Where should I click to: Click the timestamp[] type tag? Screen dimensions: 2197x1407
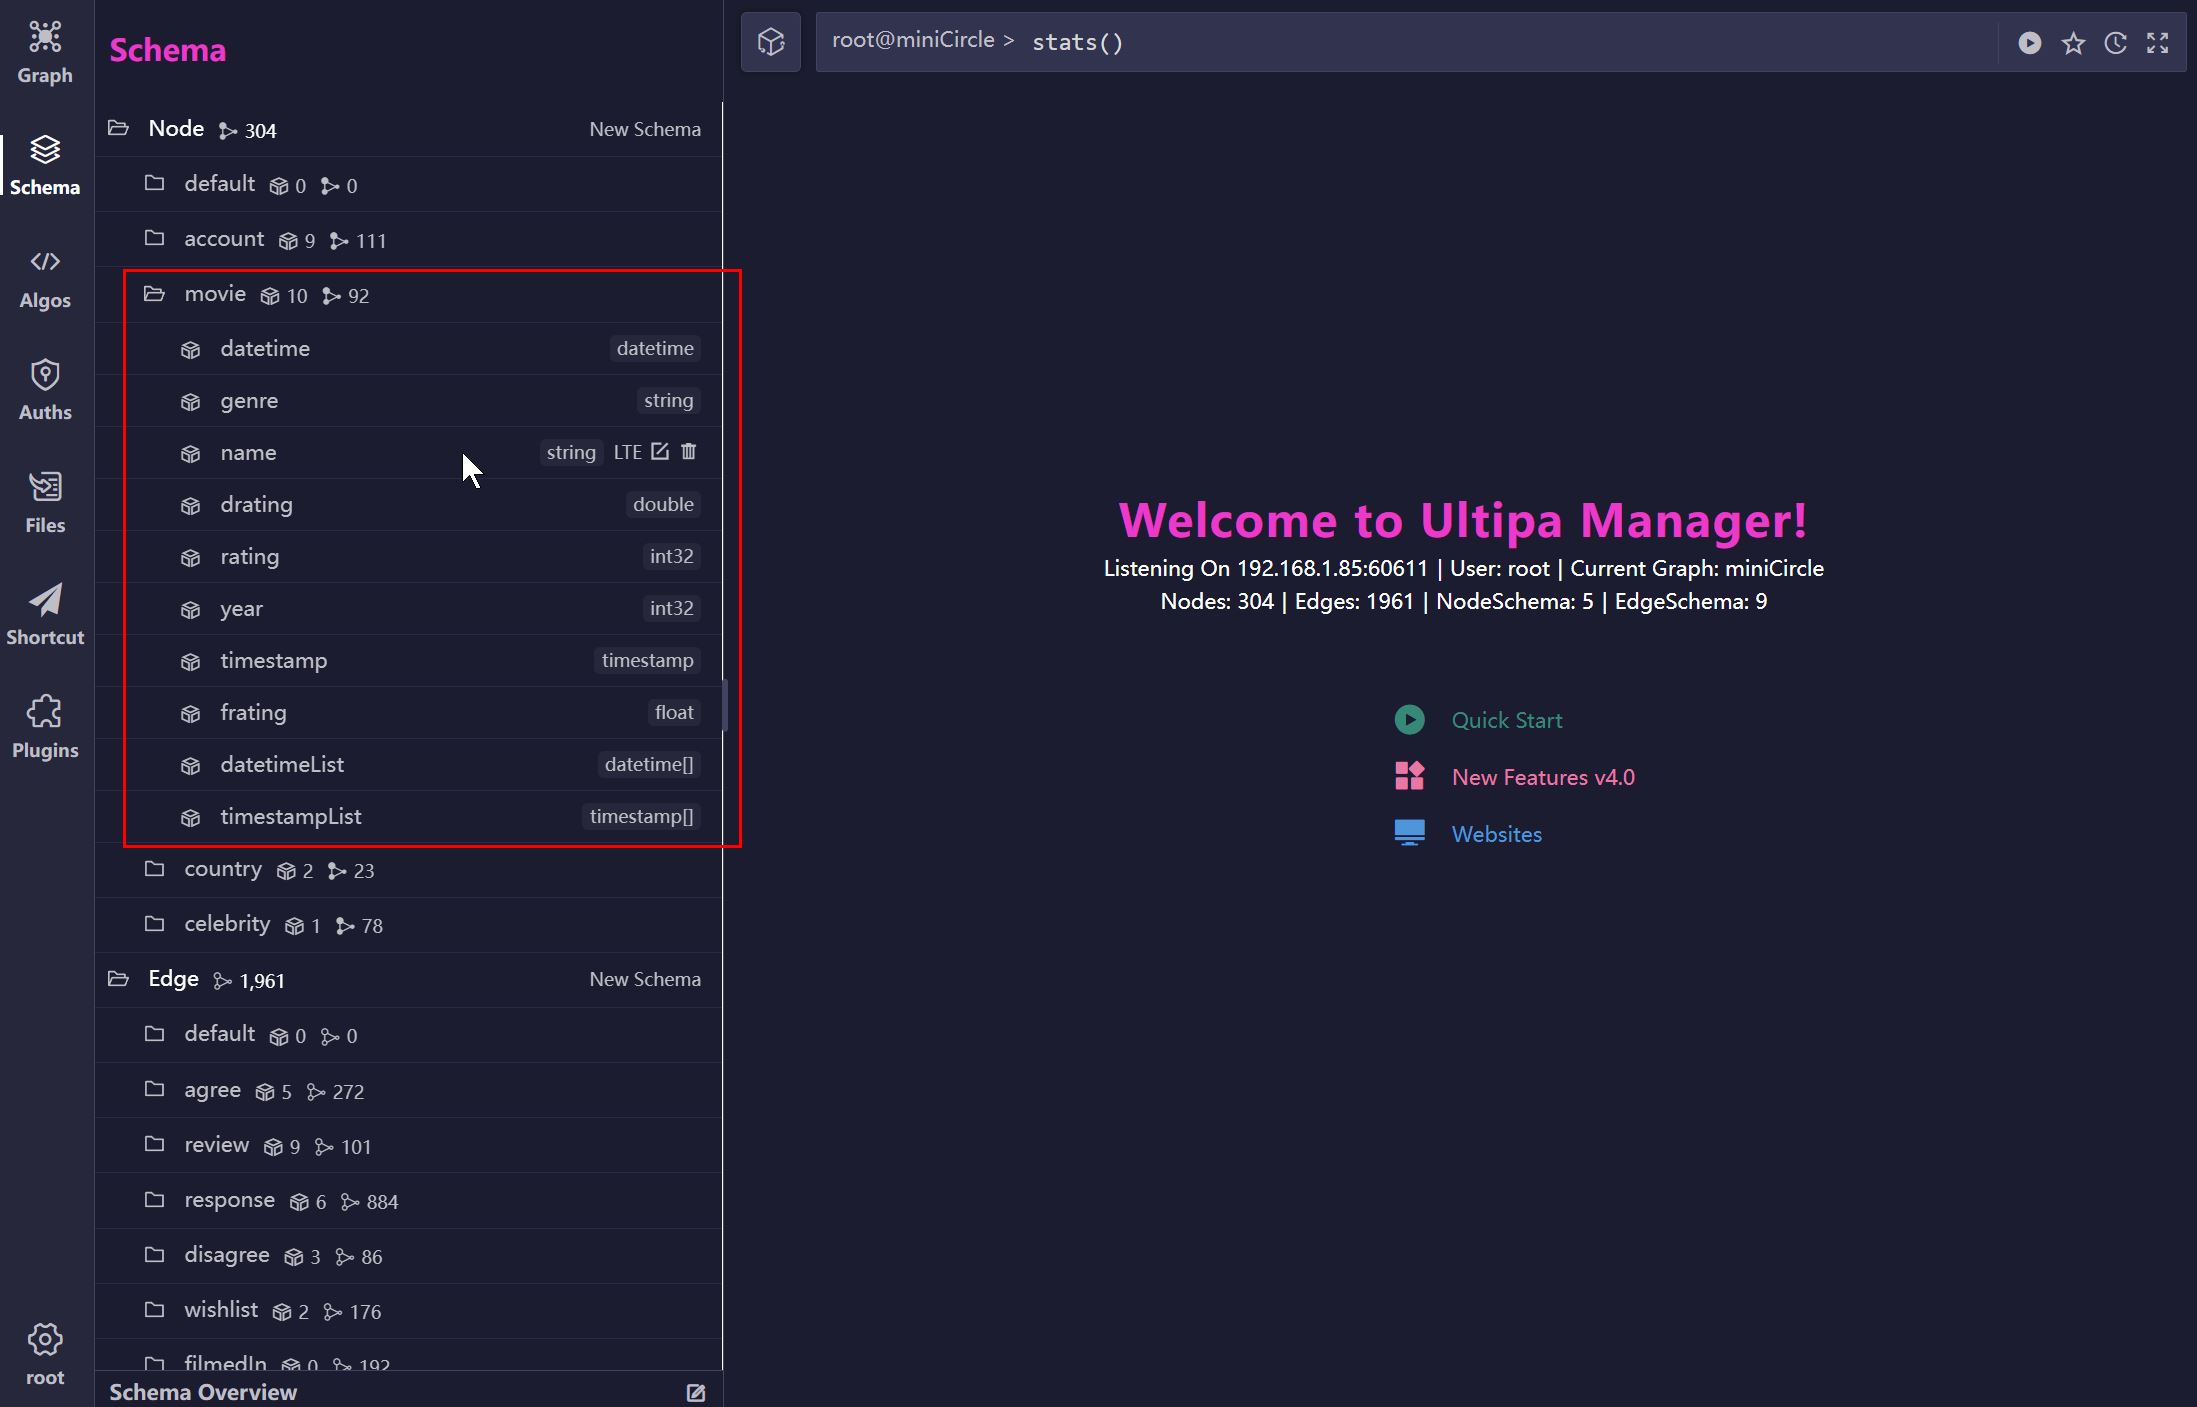point(641,816)
